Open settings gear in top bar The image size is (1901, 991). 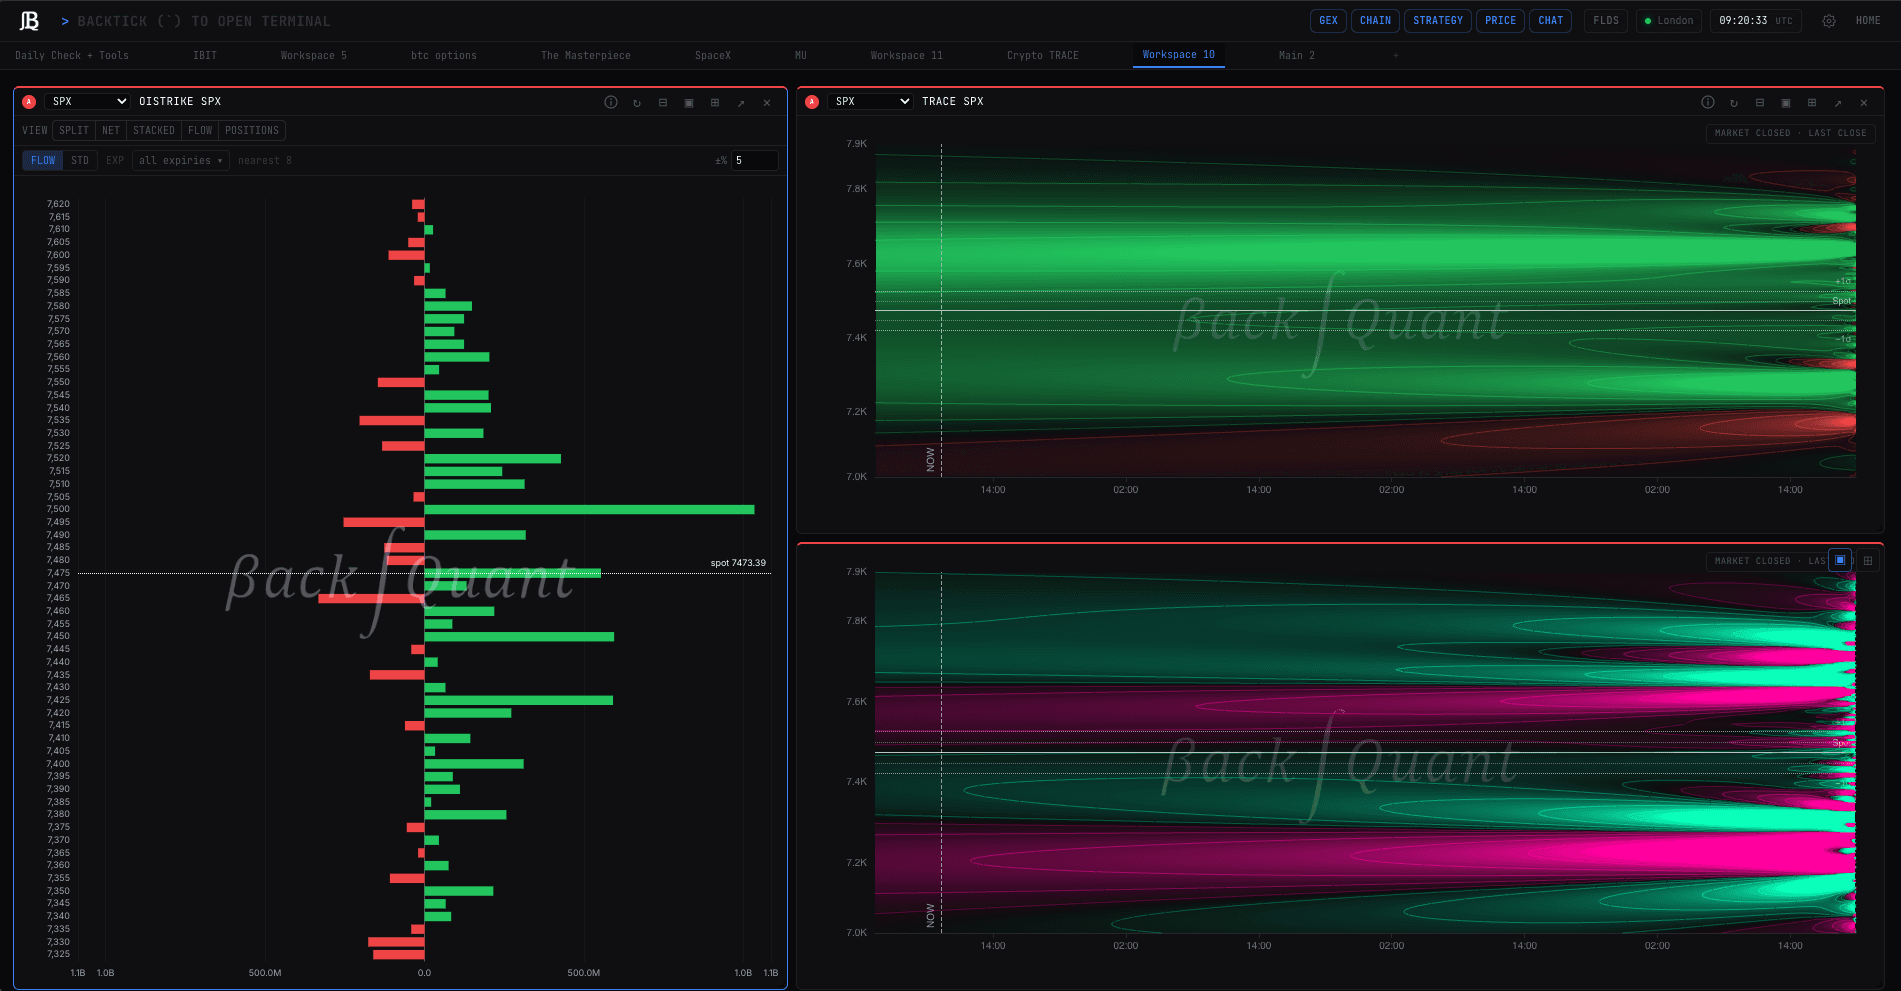click(x=1829, y=21)
